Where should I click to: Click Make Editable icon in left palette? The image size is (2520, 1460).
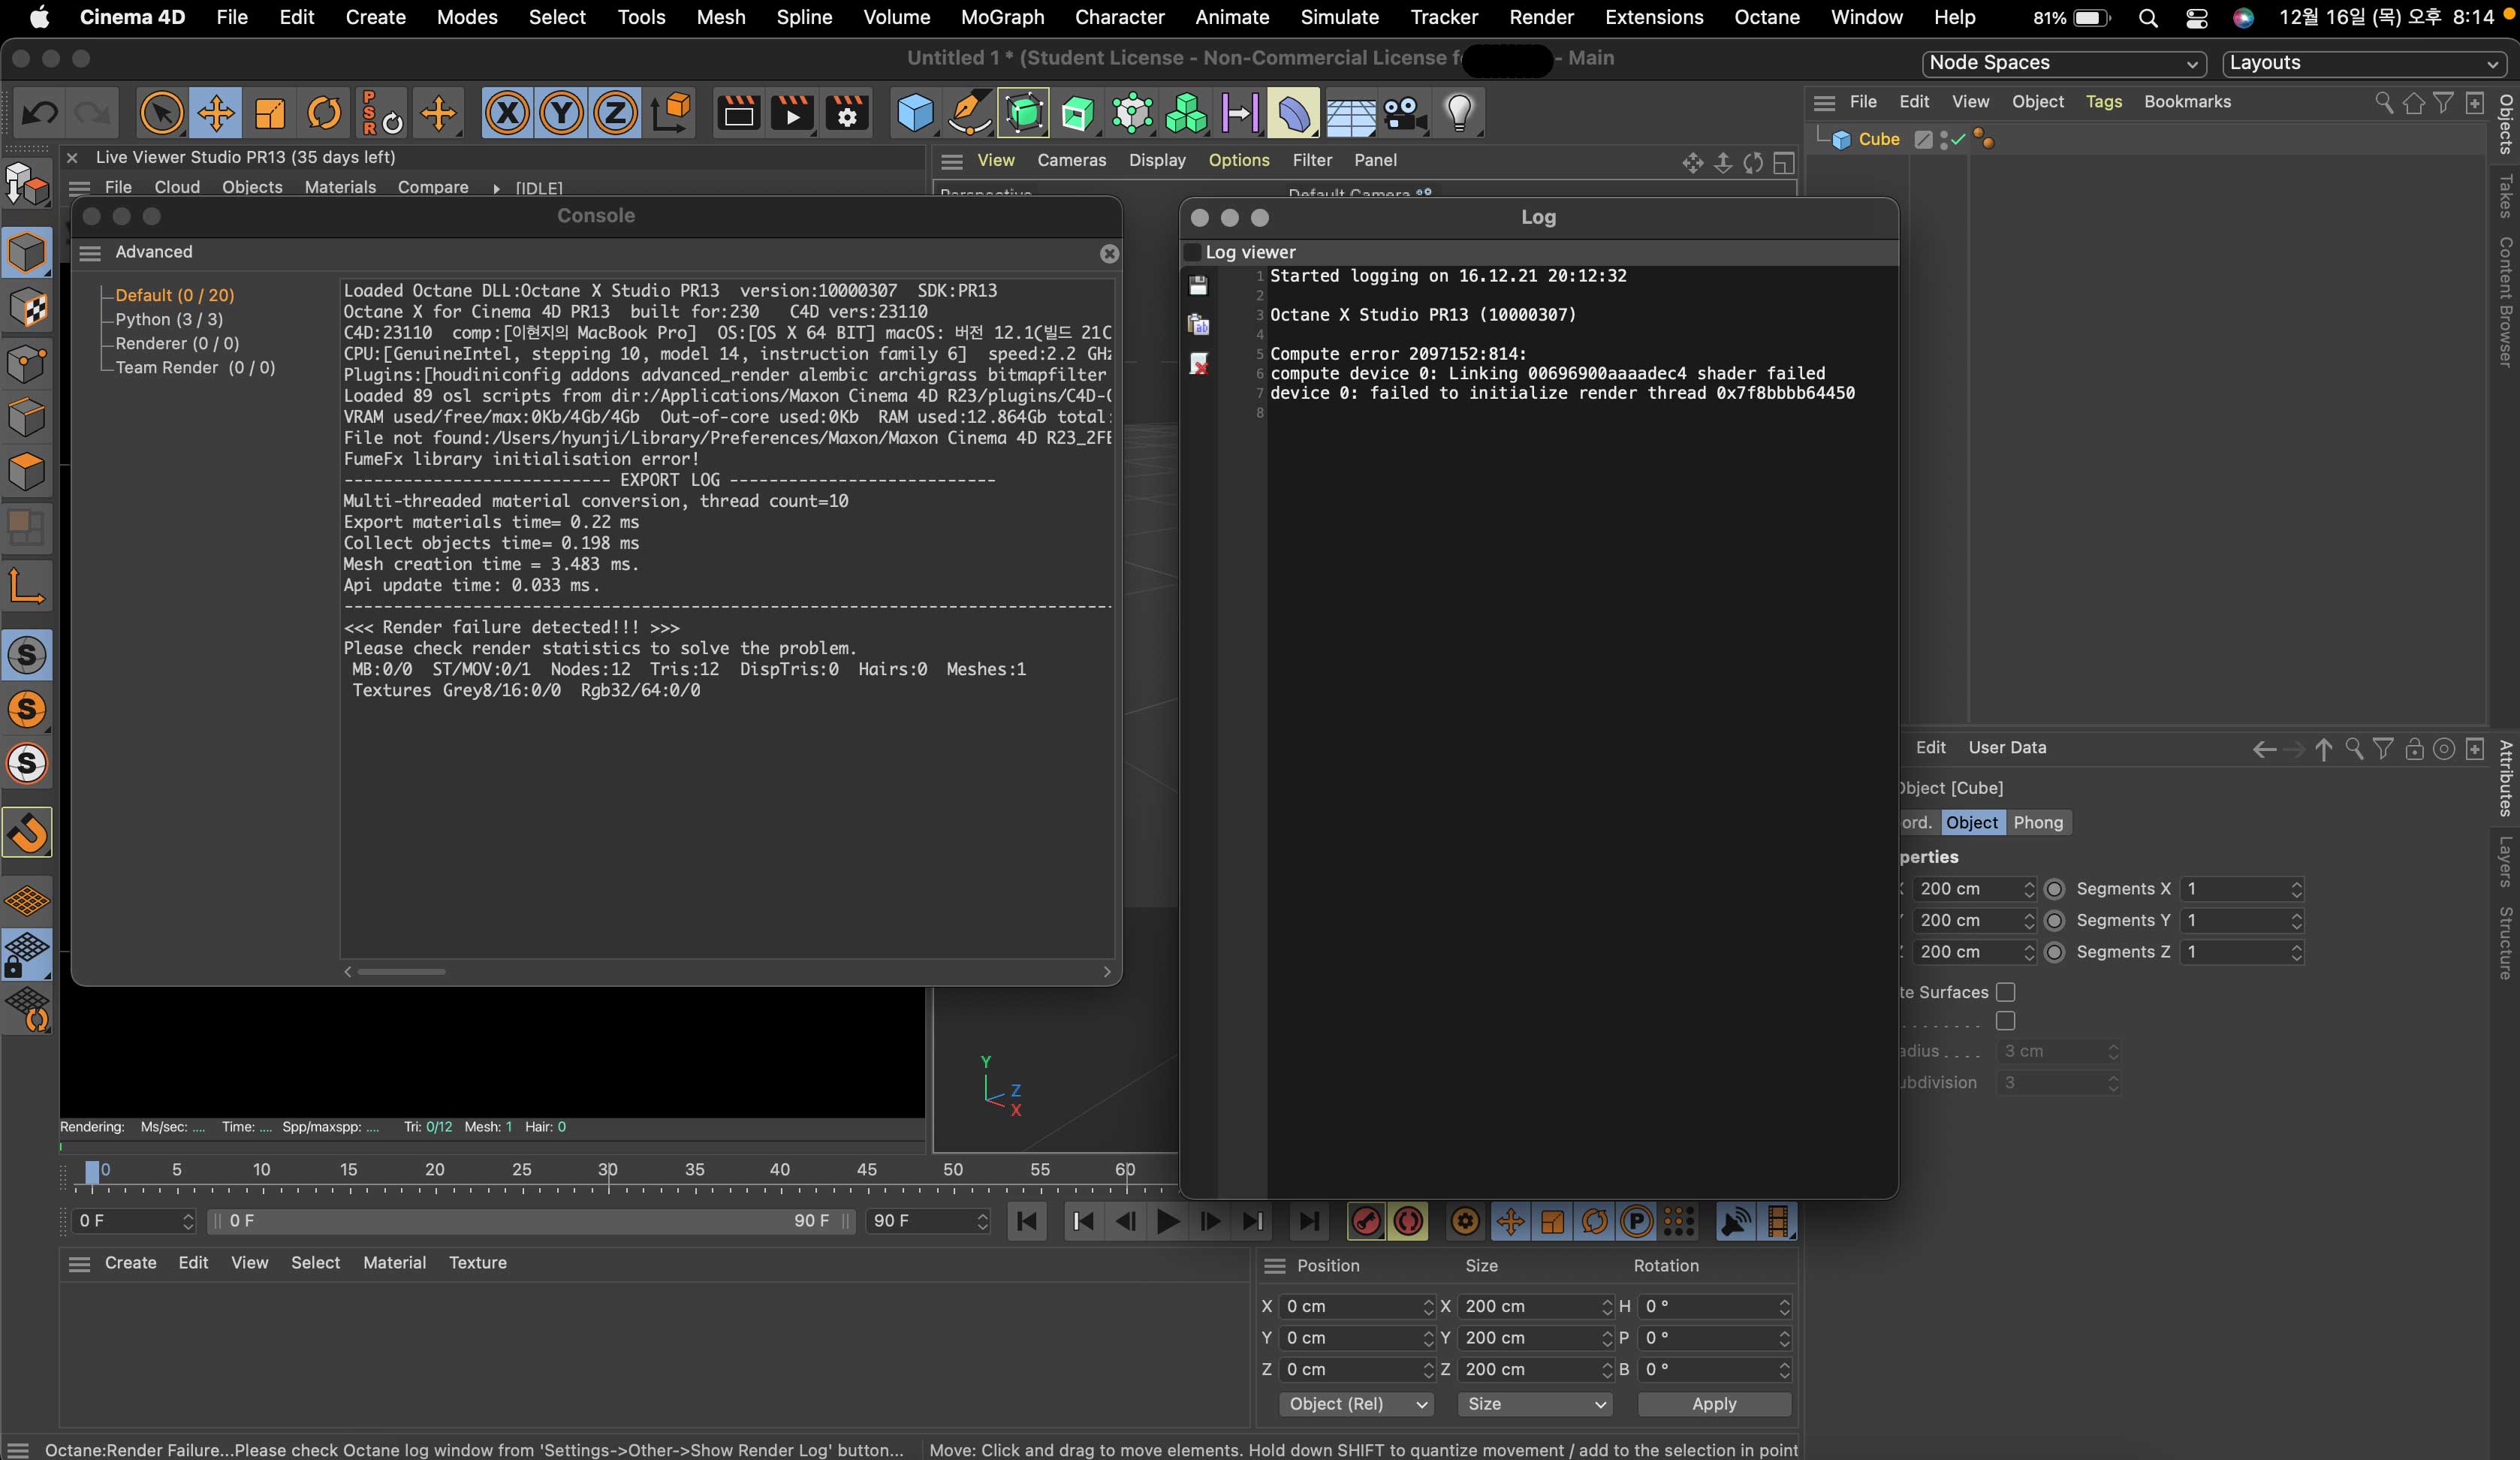[x=27, y=184]
